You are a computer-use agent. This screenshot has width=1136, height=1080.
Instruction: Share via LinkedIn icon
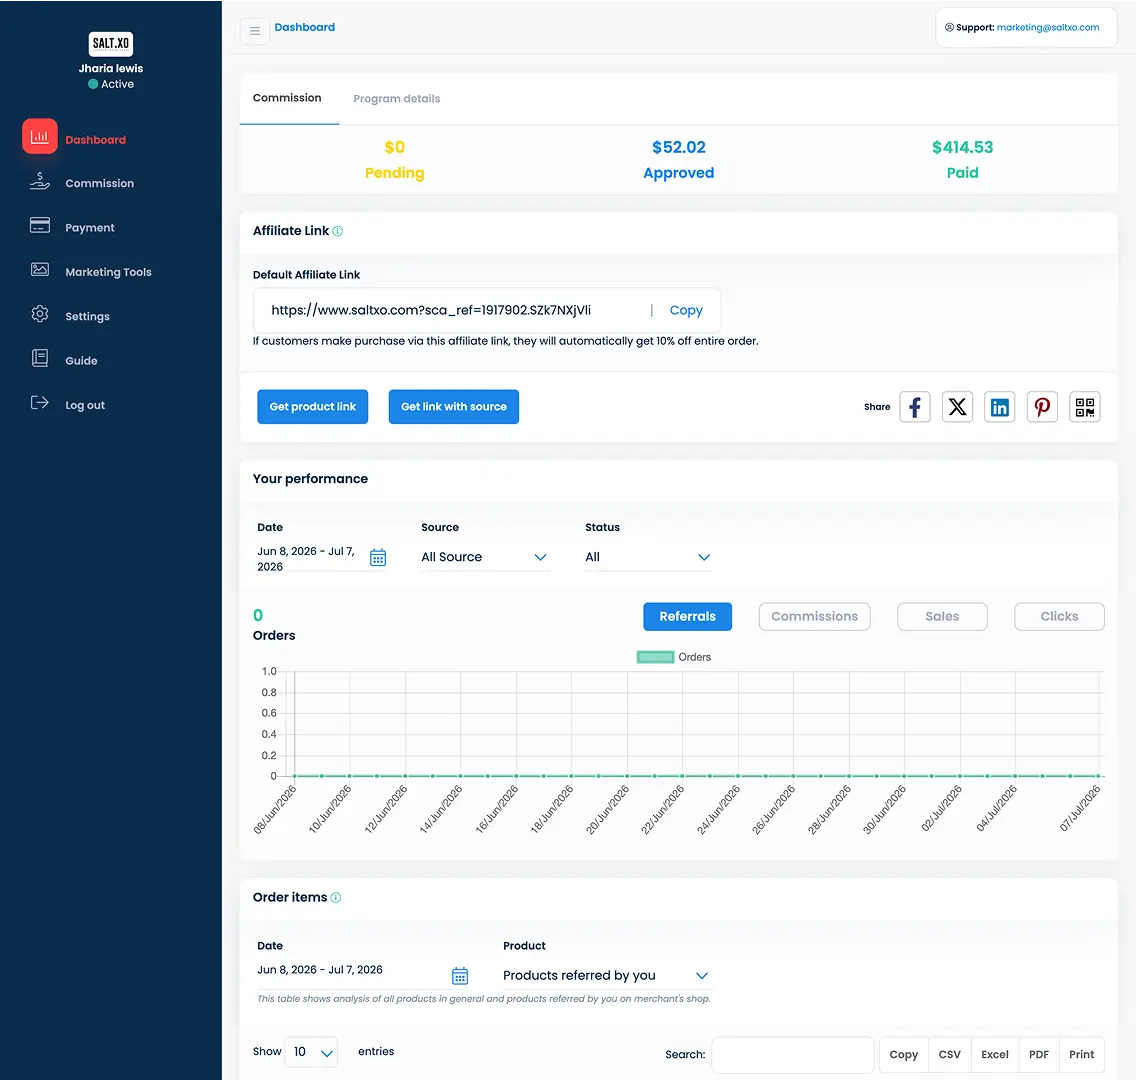coord(999,406)
